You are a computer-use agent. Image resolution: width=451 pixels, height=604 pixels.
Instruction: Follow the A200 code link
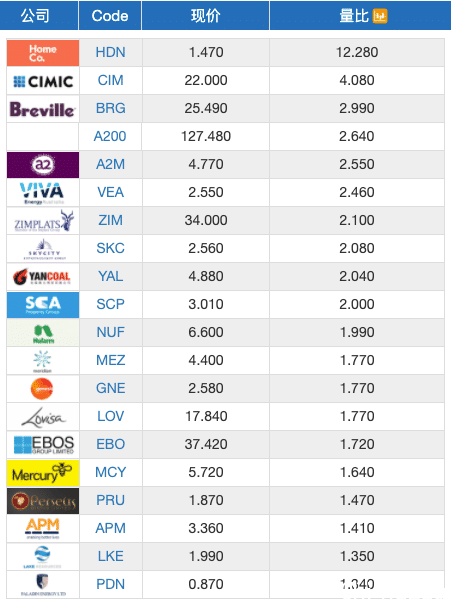[x=110, y=136]
